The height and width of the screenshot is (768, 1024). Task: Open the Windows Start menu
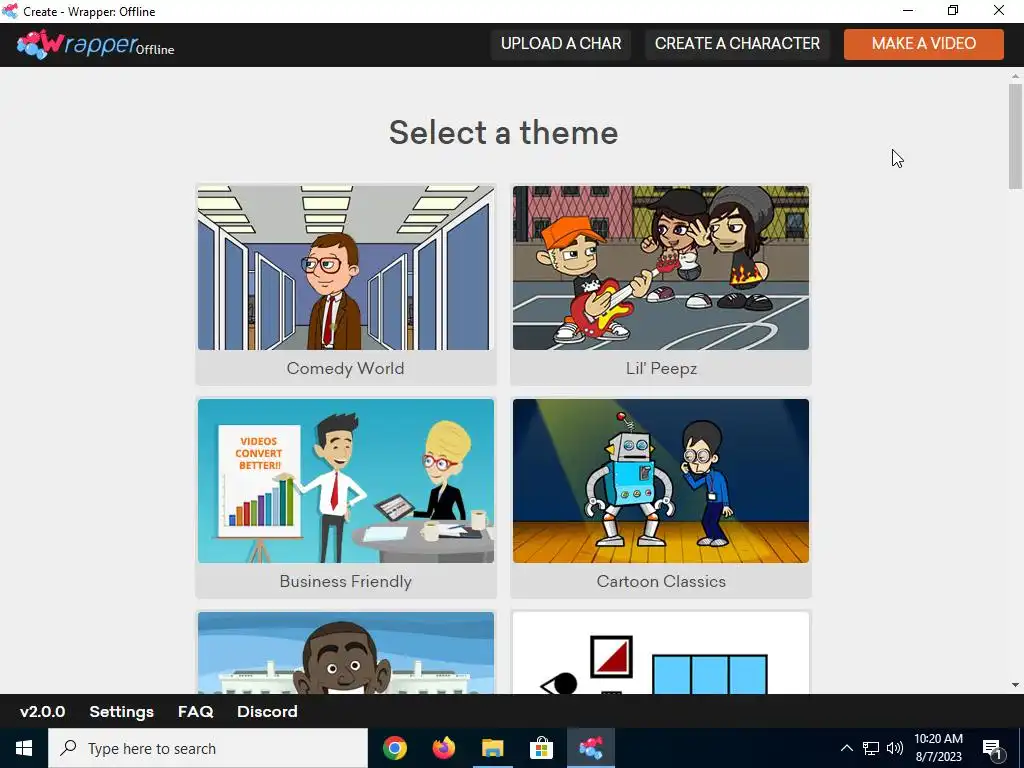(x=24, y=748)
